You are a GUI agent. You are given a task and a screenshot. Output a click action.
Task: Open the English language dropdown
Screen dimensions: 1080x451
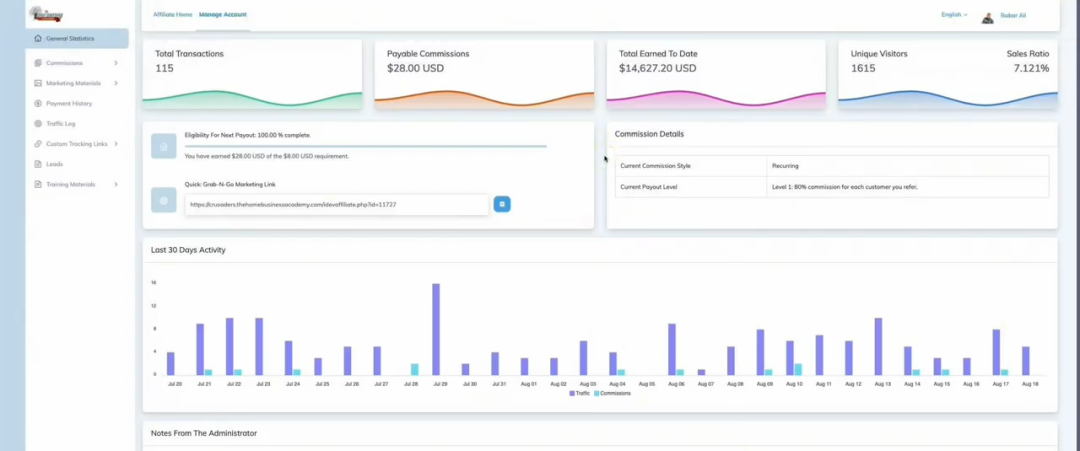pyautogui.click(x=954, y=15)
